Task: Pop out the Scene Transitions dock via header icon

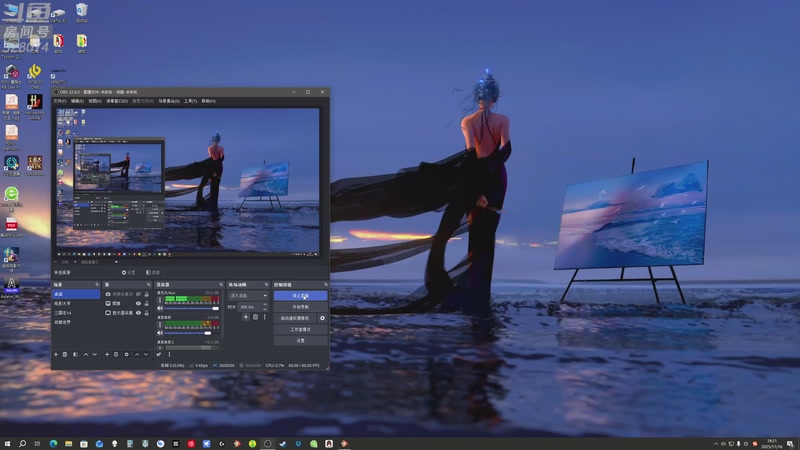Action: [266, 285]
